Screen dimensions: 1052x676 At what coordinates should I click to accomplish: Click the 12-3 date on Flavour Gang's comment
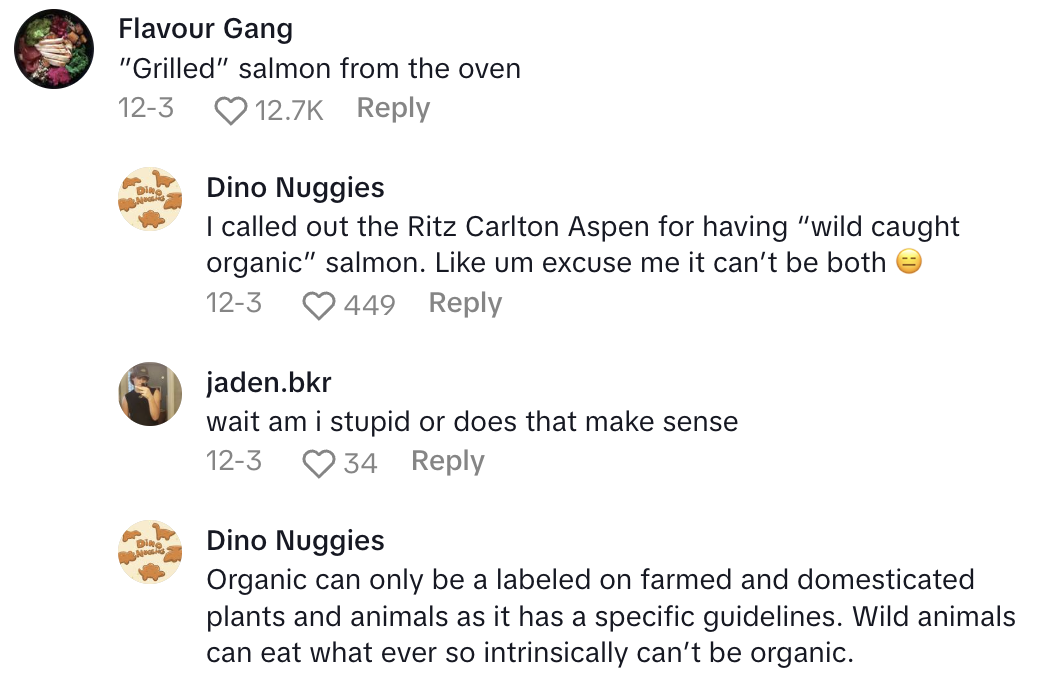146,108
